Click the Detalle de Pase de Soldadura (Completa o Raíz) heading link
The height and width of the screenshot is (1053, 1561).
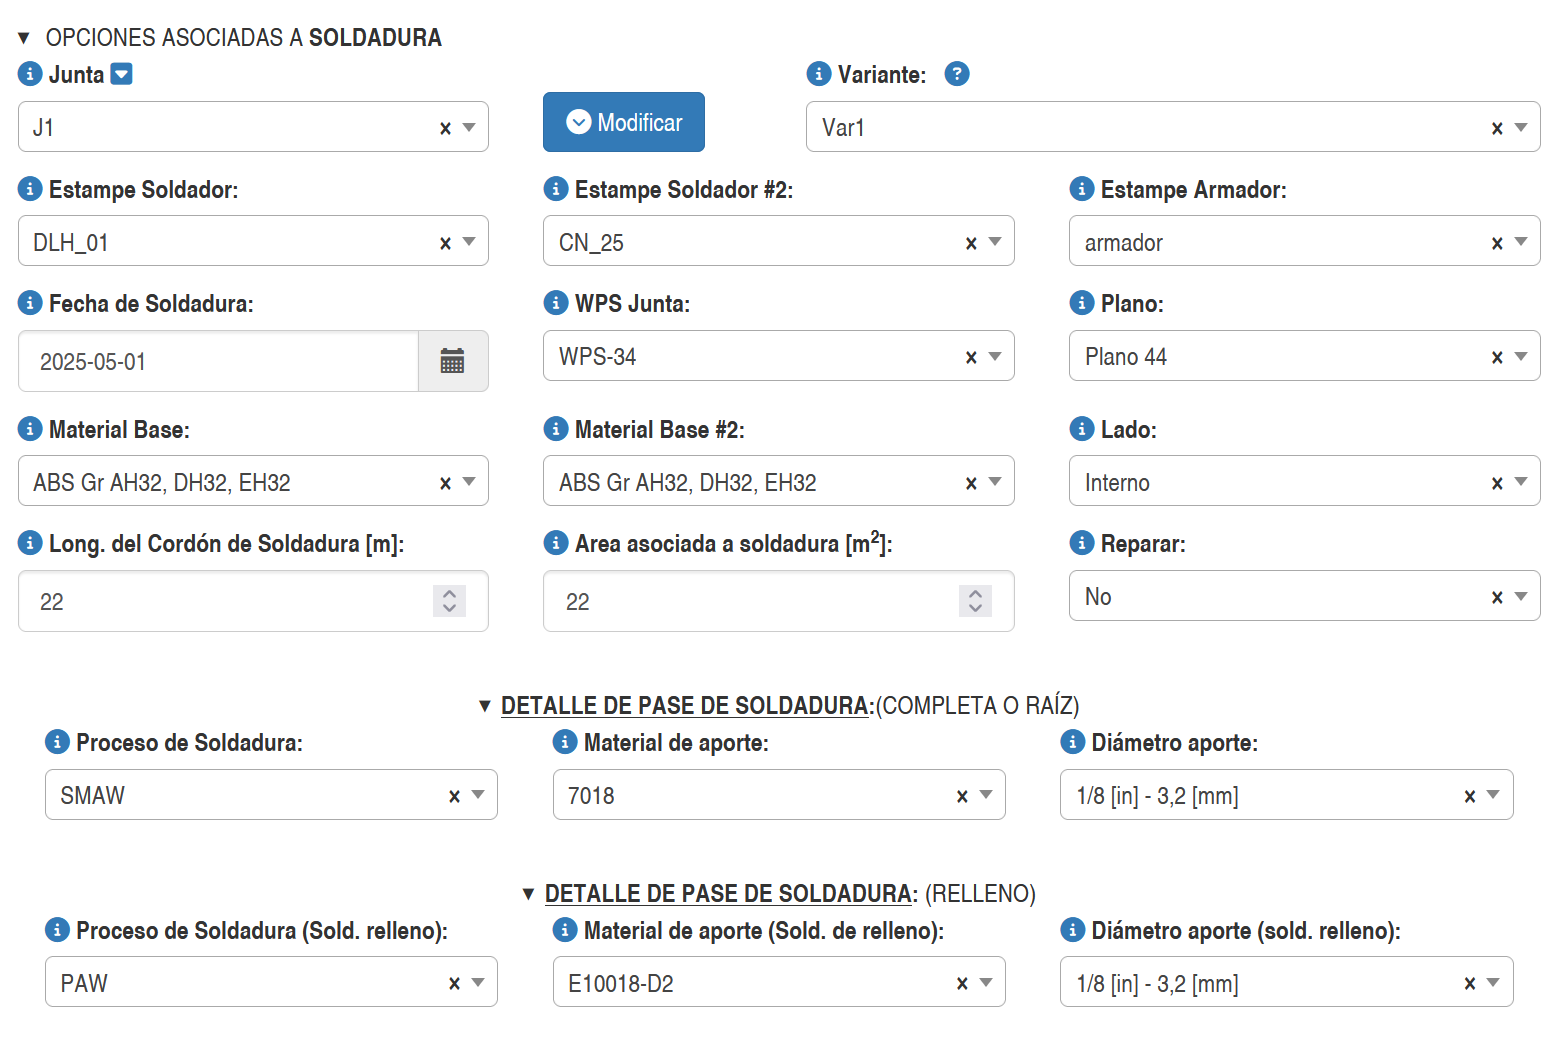[685, 706]
